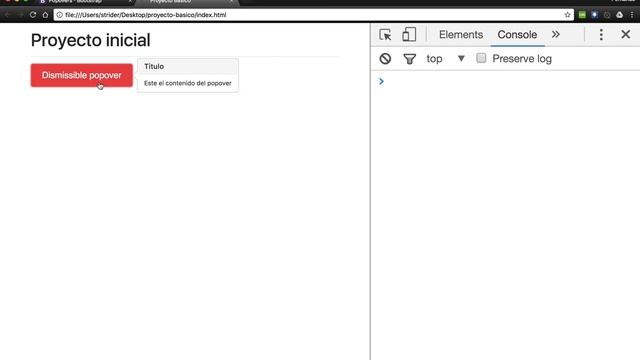
Task: Close the Proyecto basico browser tab
Action: point(231,2)
